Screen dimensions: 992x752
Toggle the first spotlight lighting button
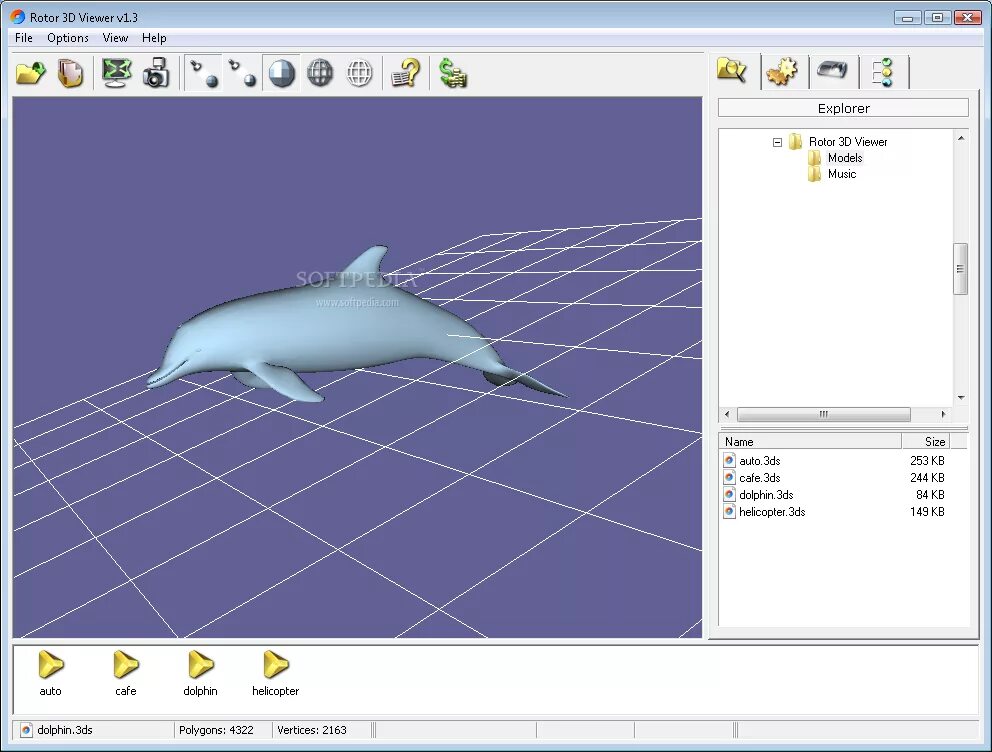coord(204,73)
